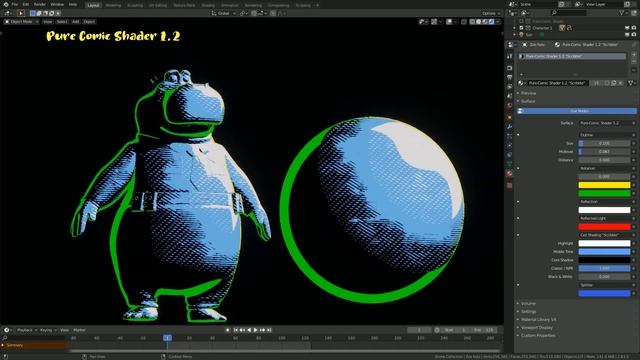
Task: Open the viewport Add menu
Action: 76,22
